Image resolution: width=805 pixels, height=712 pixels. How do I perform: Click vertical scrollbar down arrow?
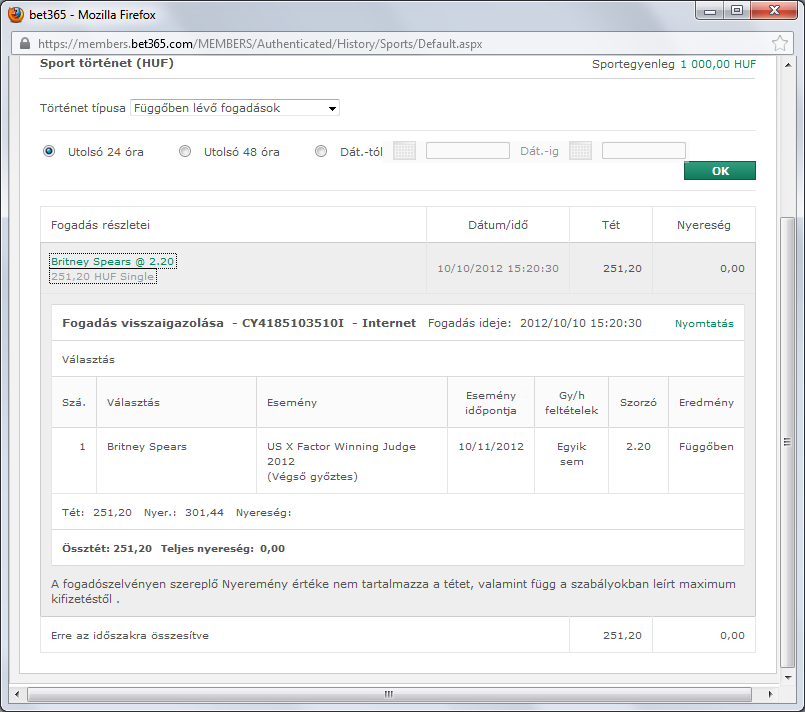(788, 678)
